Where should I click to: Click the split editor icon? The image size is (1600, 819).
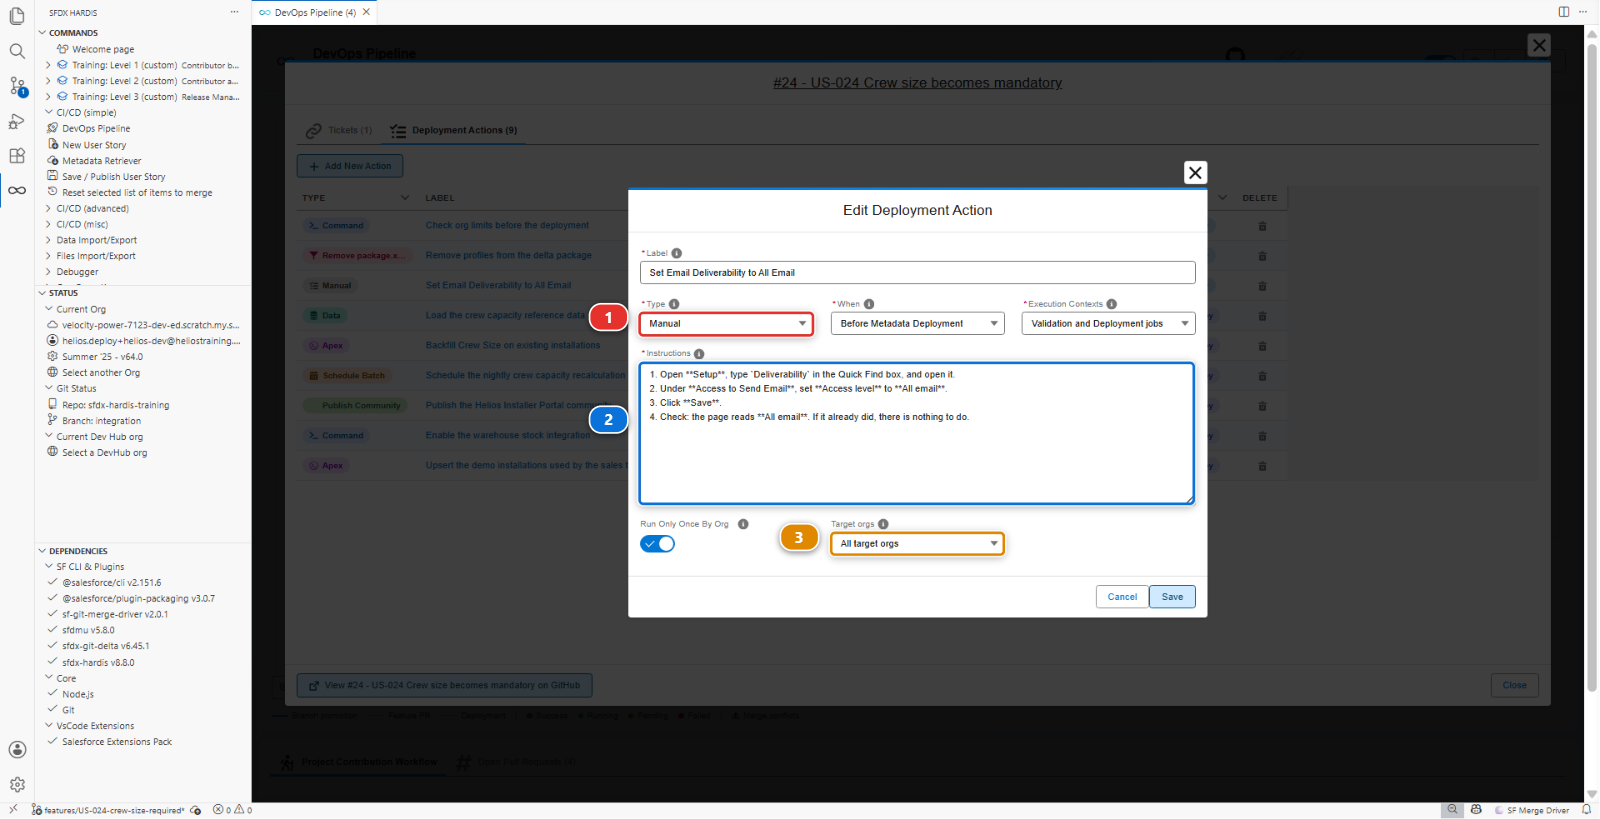[1564, 12]
